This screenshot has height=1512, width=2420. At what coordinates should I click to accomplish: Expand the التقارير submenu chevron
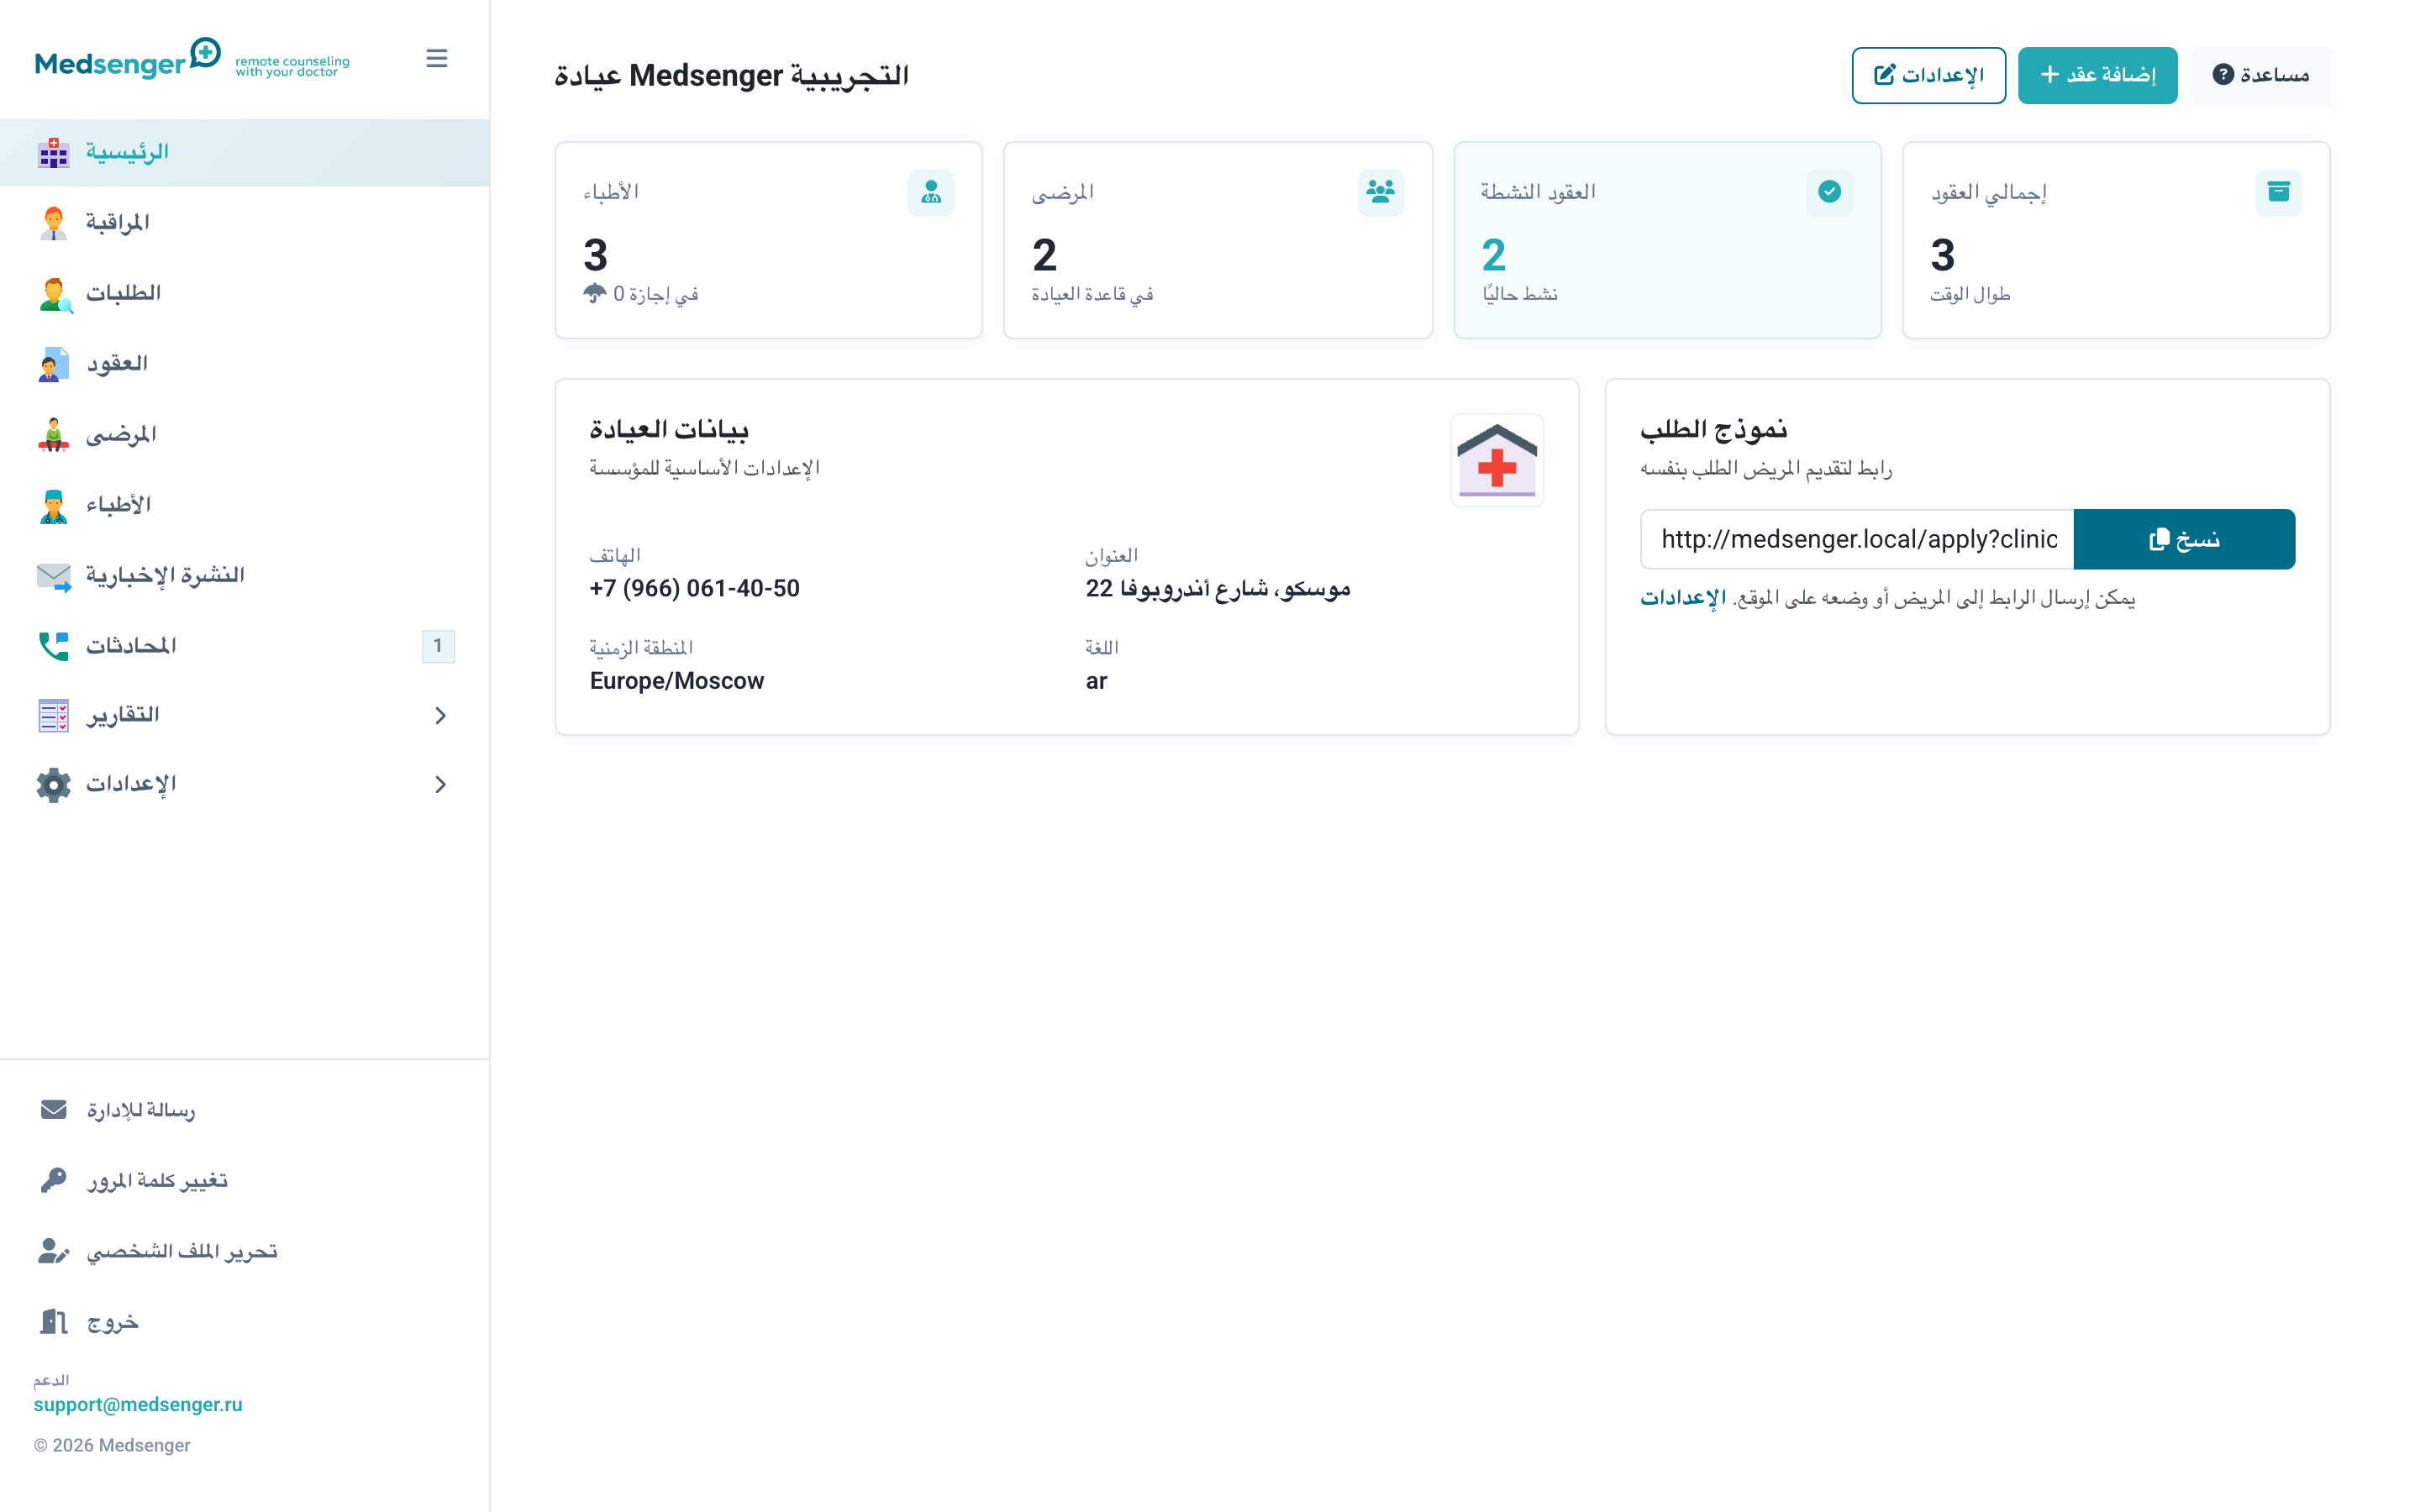(441, 715)
